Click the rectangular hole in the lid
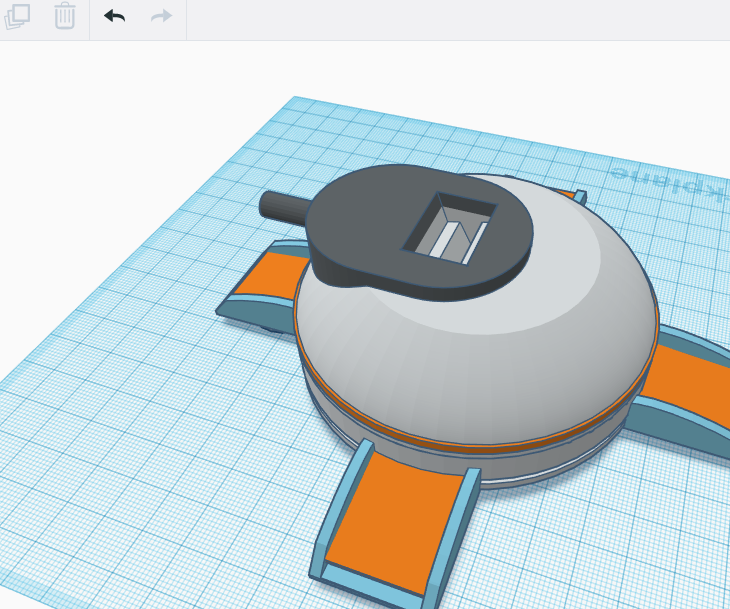The image size is (730, 609). 450,228
